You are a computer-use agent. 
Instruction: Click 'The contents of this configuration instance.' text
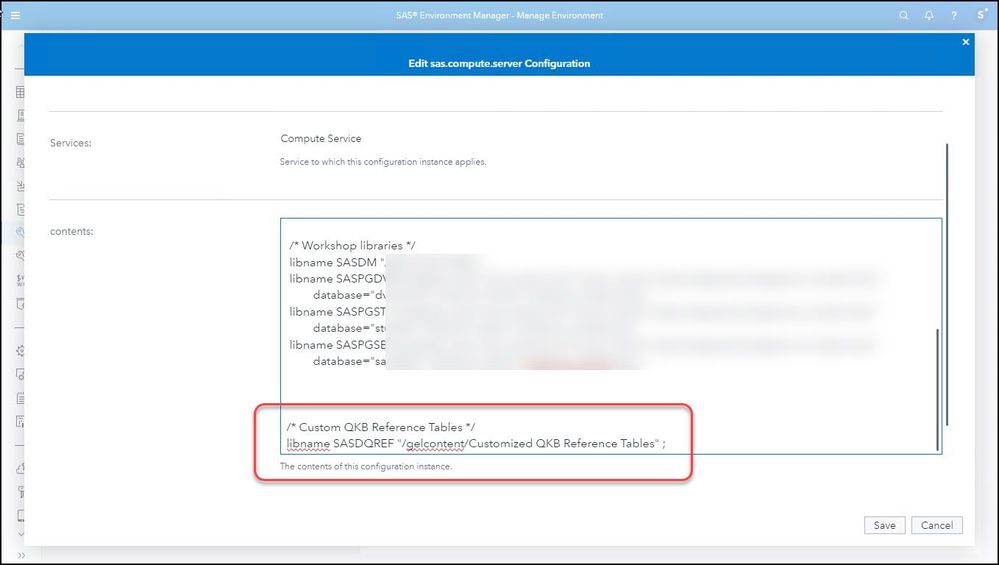366,466
